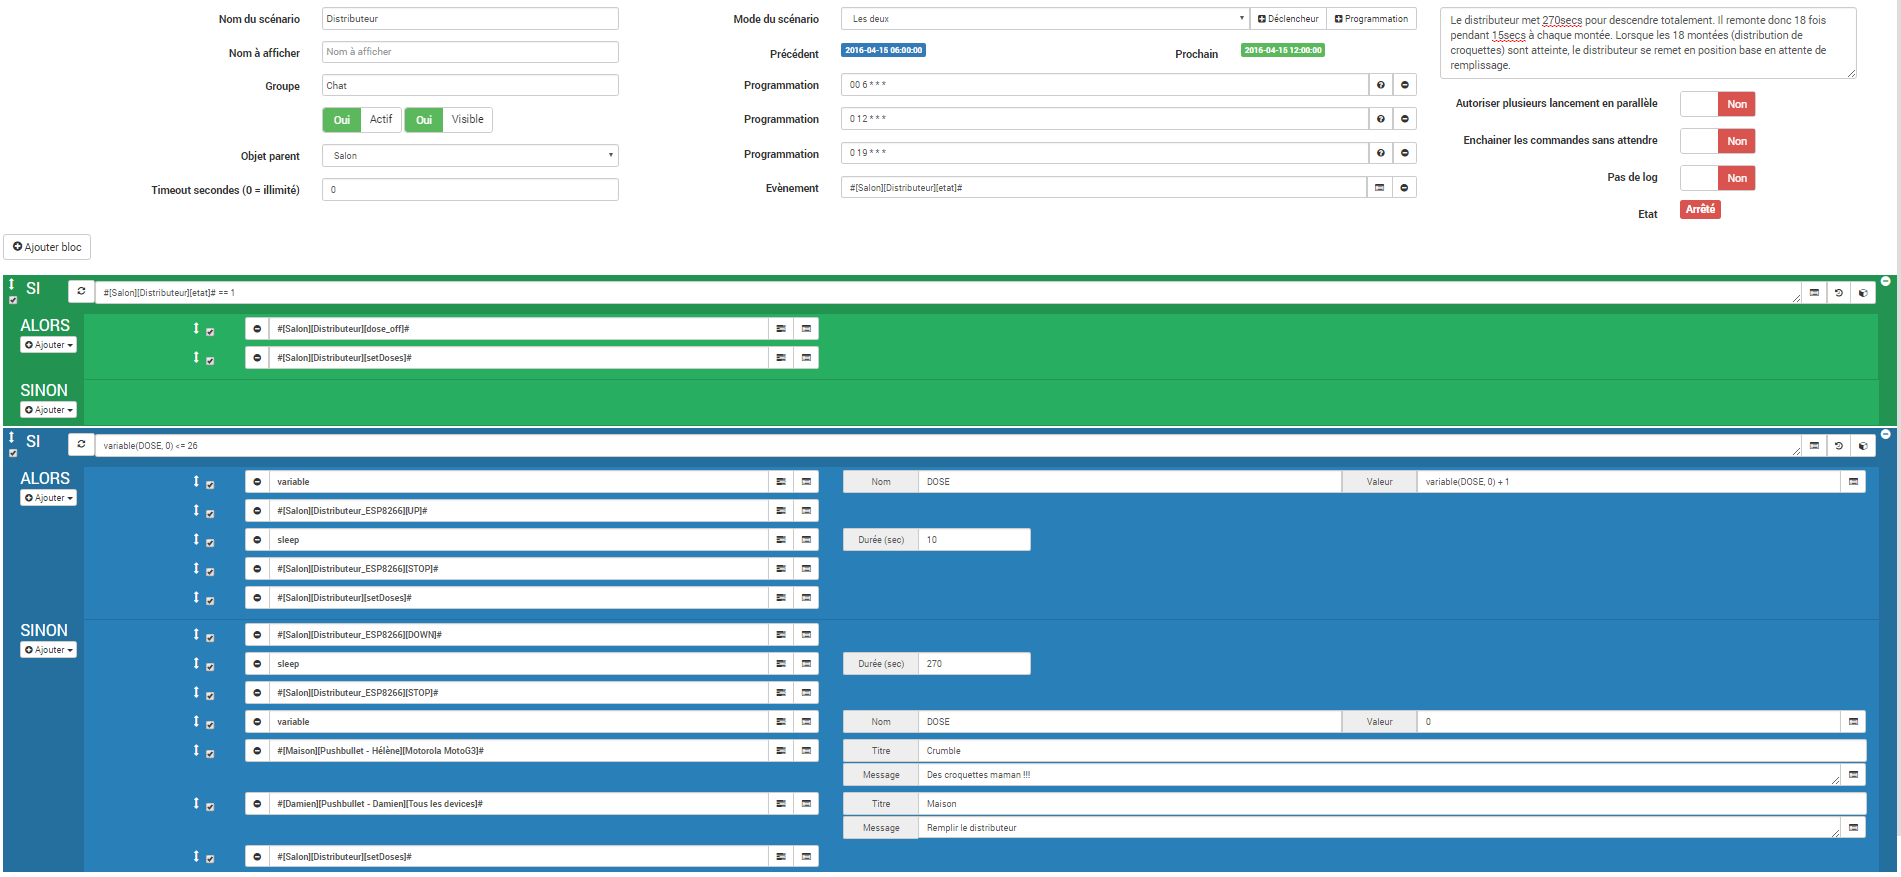
Task: Click the red Arrêté state label
Action: (x=1700, y=210)
